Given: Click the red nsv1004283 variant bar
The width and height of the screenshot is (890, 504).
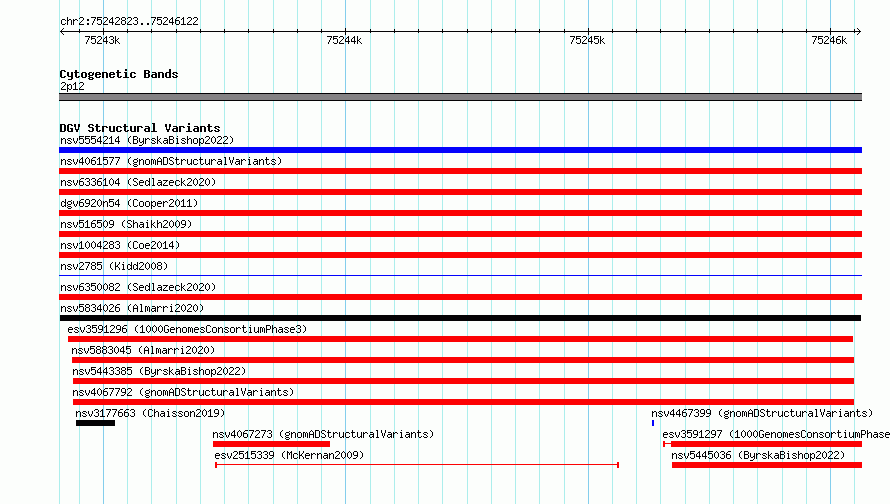Looking at the screenshot, I should pyautogui.click(x=460, y=255).
